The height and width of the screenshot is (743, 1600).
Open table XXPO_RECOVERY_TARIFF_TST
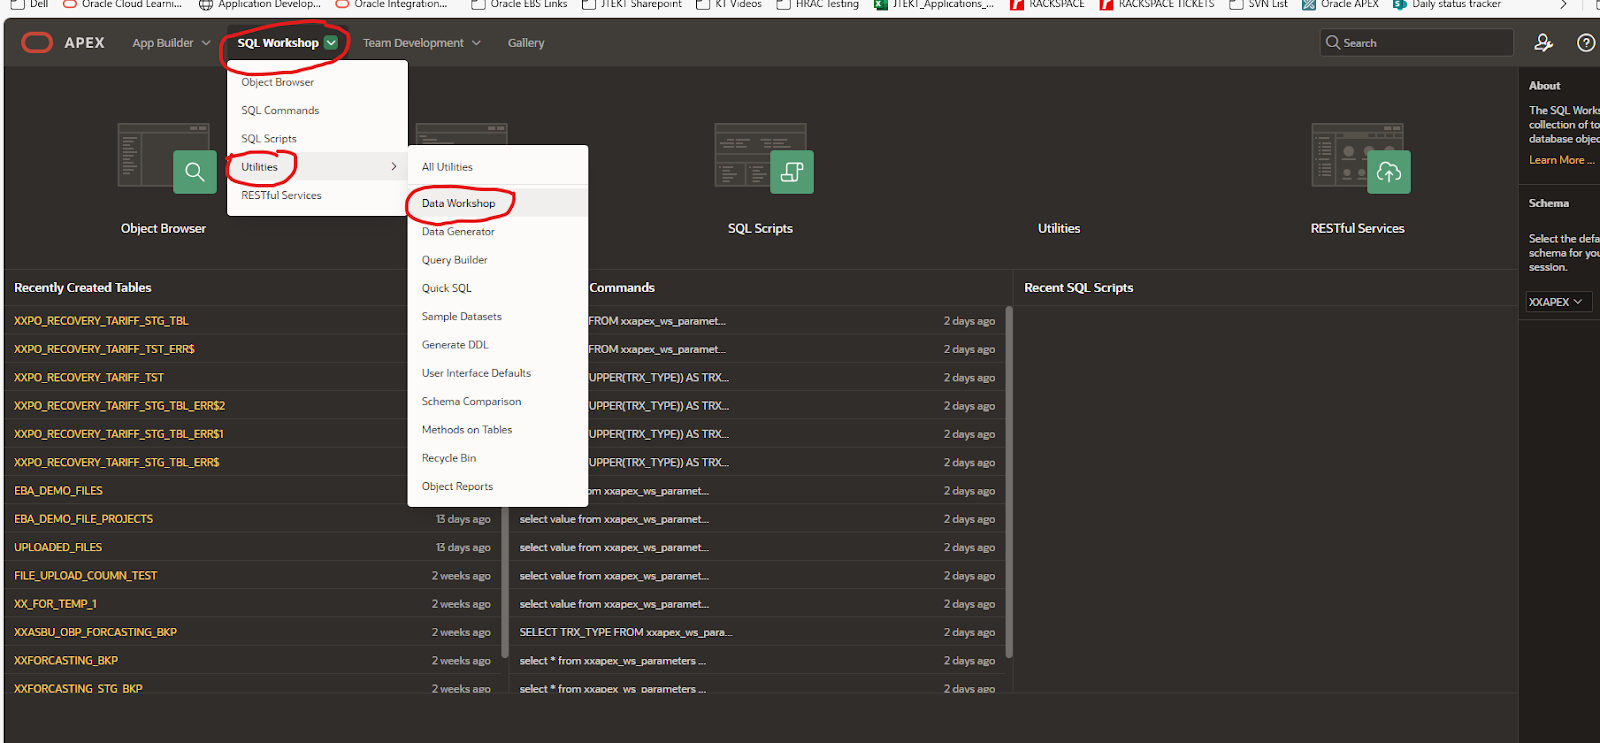click(x=89, y=377)
